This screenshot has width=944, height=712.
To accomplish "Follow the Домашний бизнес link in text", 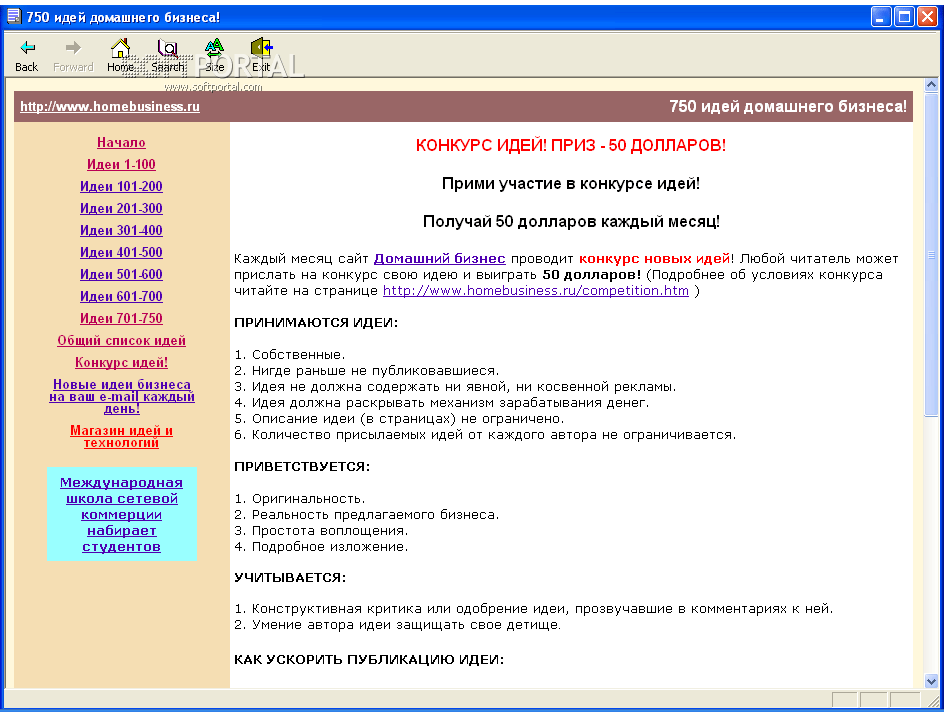I will pyautogui.click(x=439, y=259).
